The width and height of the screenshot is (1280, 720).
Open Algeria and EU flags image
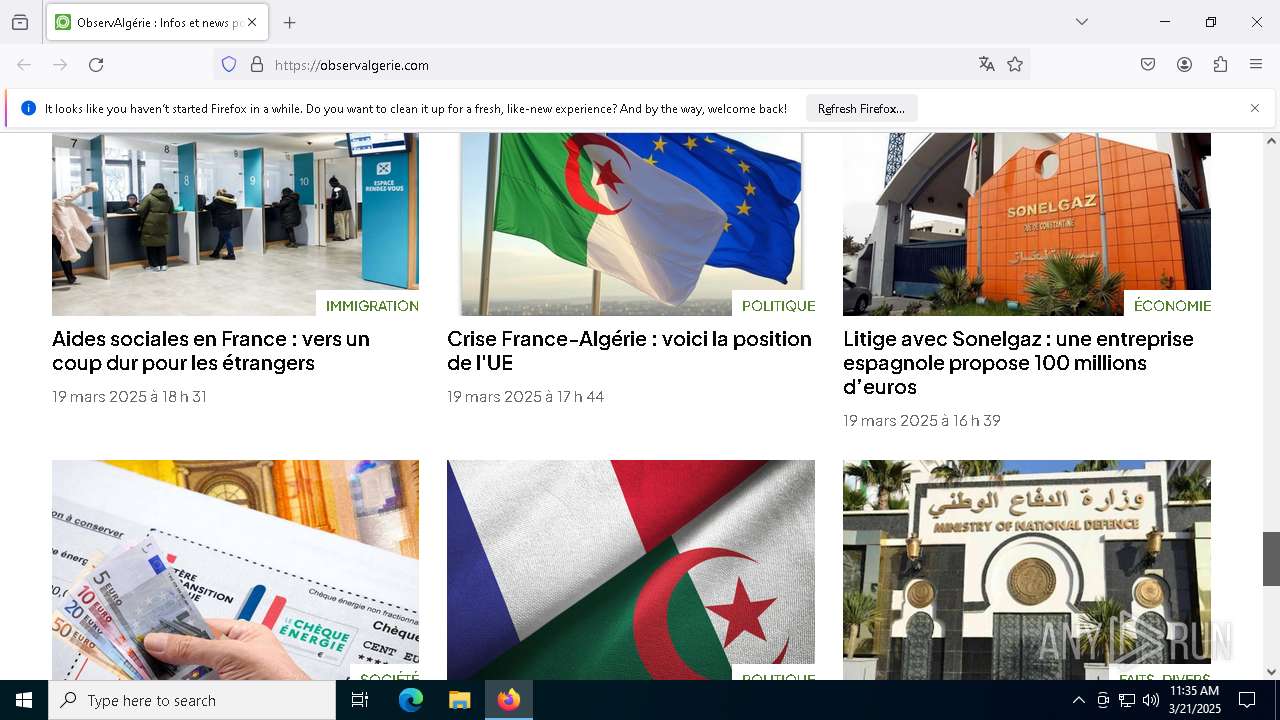(x=631, y=224)
